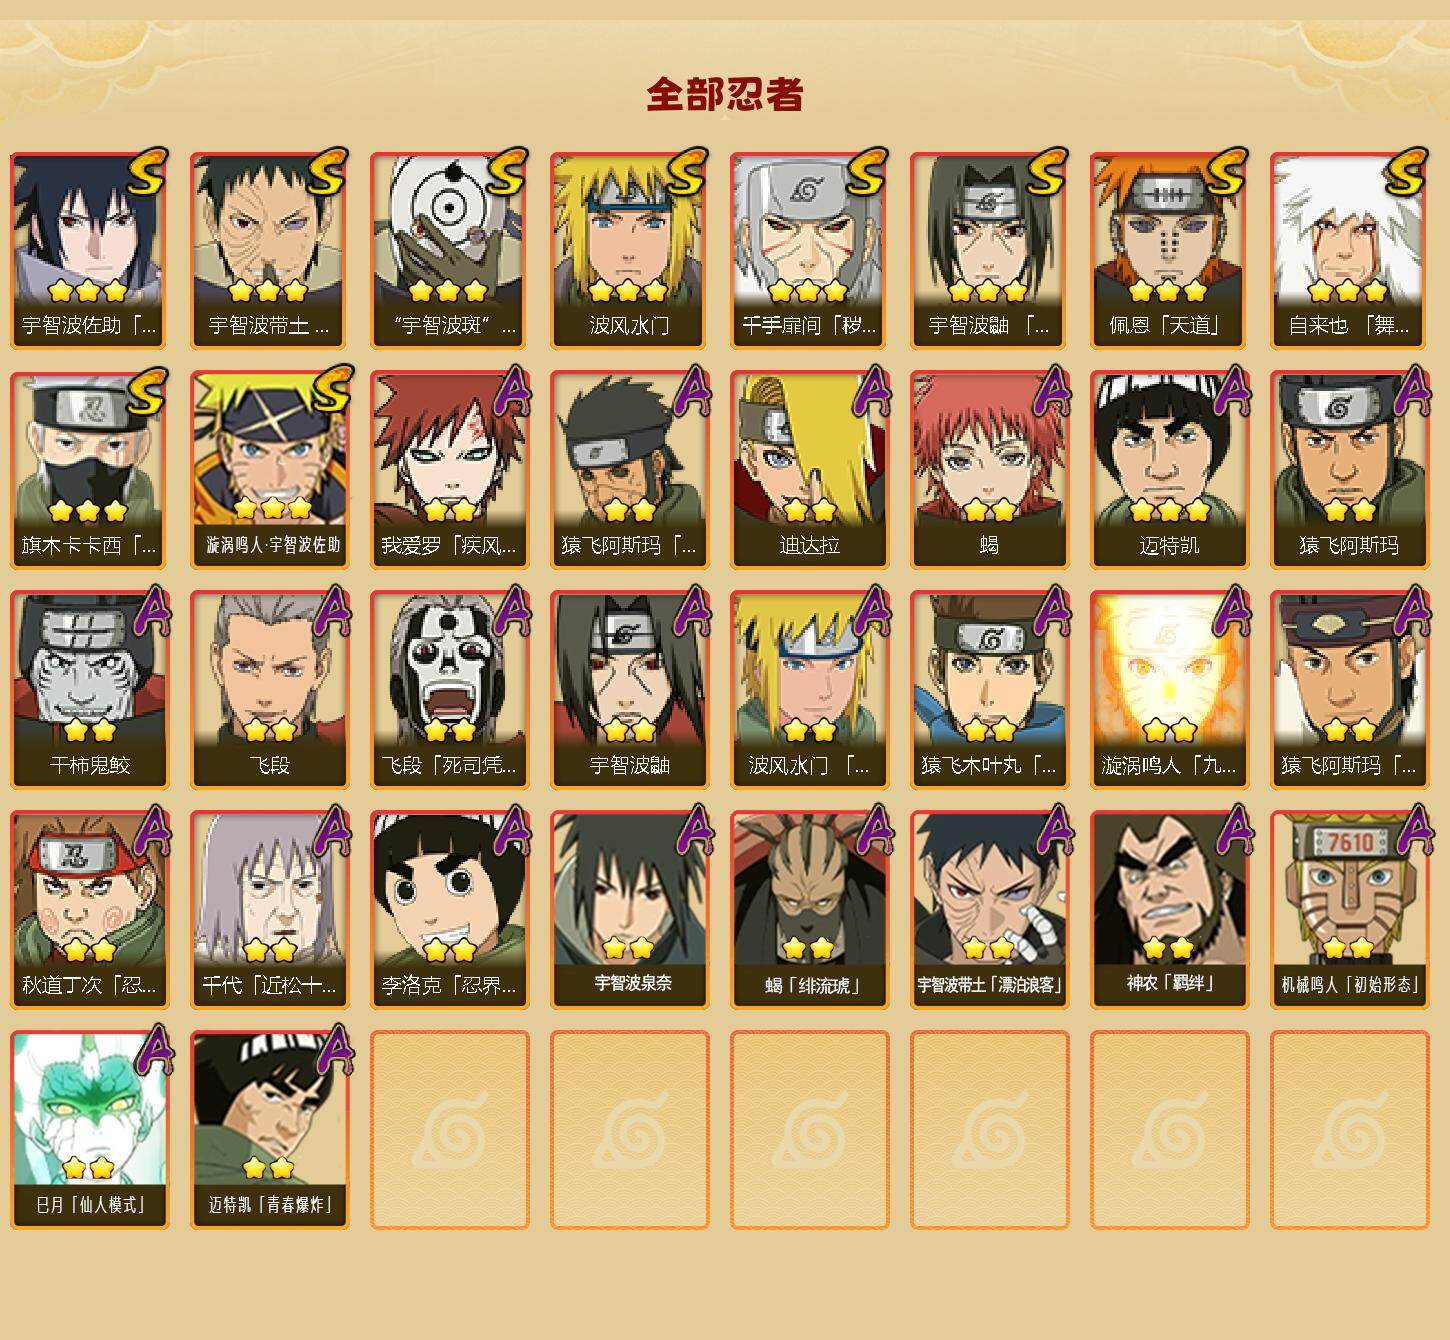Click the S rank badge on 宇智波佐助 card
This screenshot has width=1450, height=1340.
point(146,172)
